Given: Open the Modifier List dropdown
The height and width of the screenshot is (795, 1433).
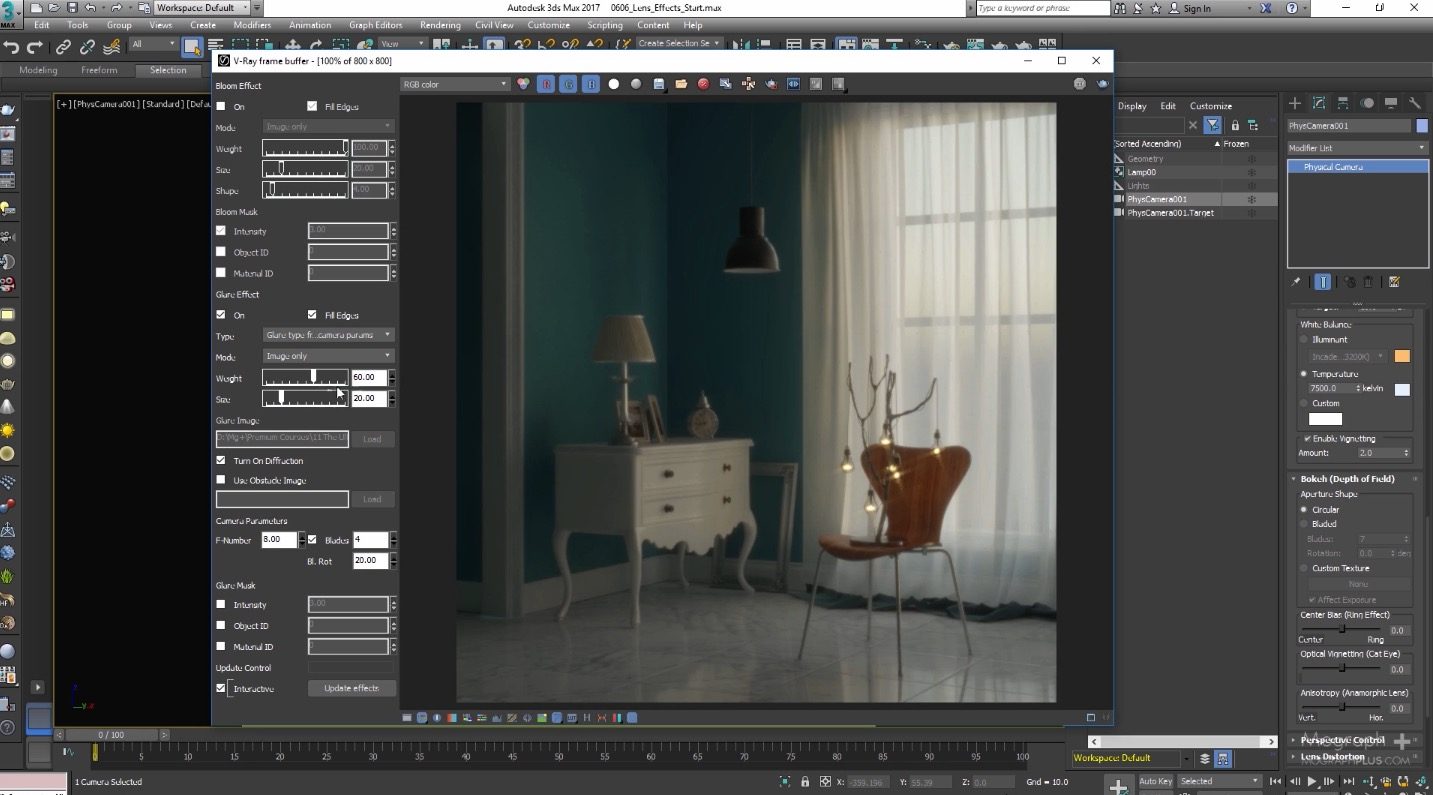Looking at the screenshot, I should [x=1357, y=148].
